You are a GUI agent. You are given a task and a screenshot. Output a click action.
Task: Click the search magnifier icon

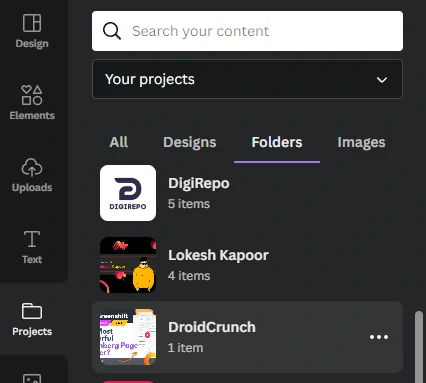click(112, 31)
